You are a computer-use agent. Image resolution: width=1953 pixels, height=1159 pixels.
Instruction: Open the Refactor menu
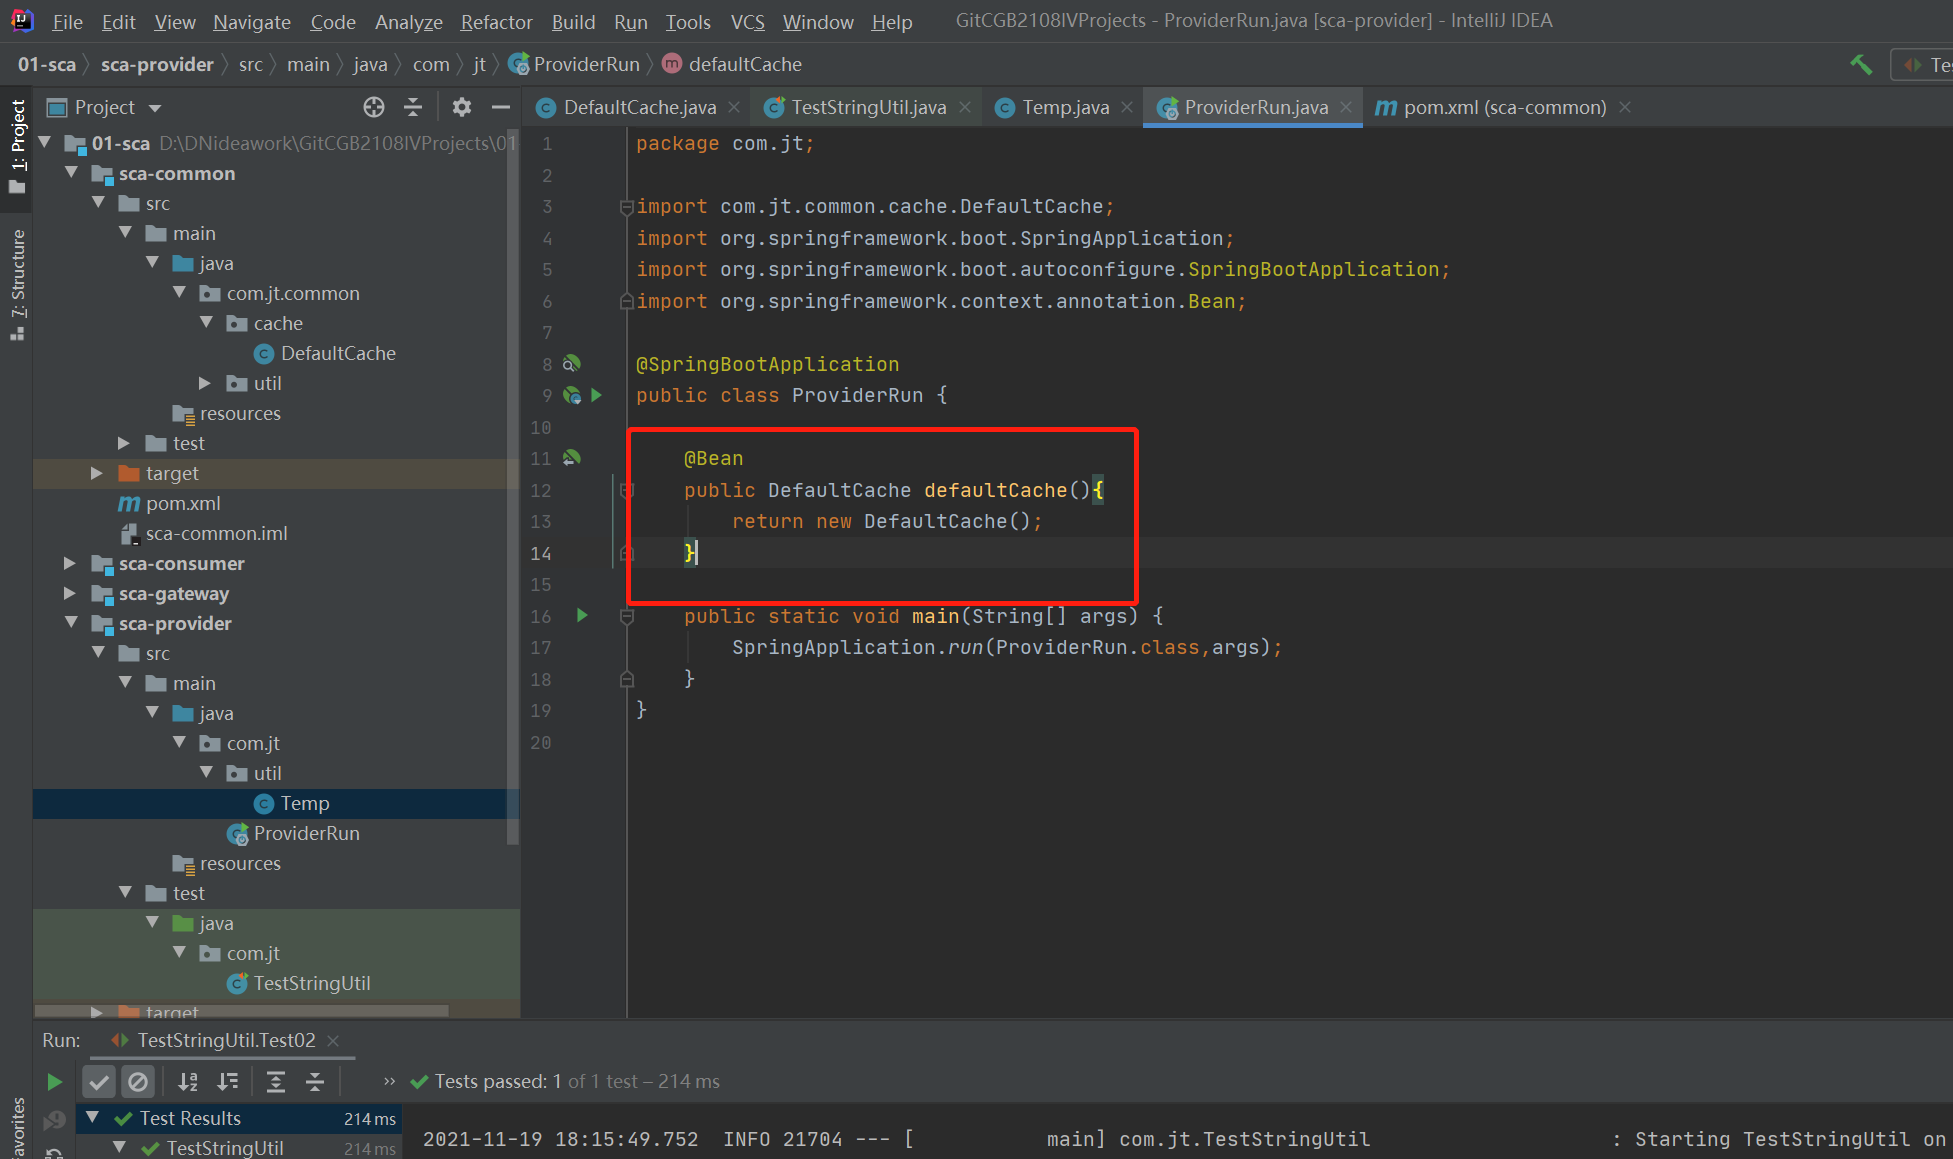[x=496, y=22]
